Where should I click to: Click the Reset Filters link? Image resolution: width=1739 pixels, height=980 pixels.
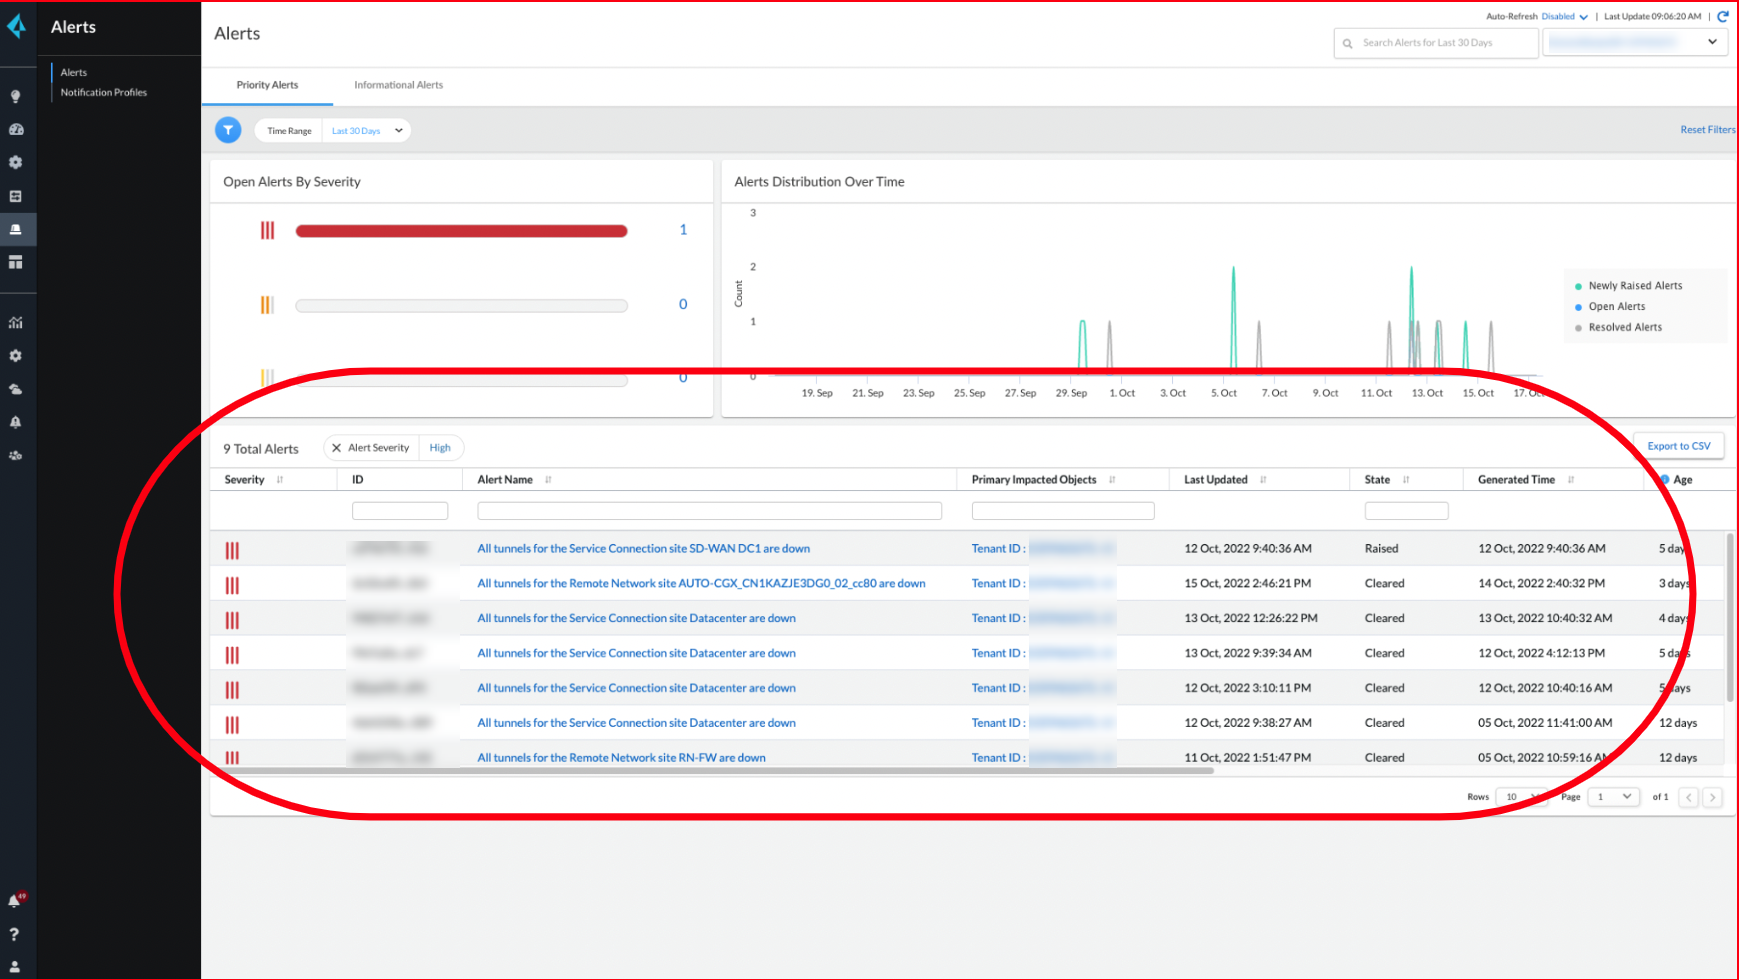coord(1707,130)
